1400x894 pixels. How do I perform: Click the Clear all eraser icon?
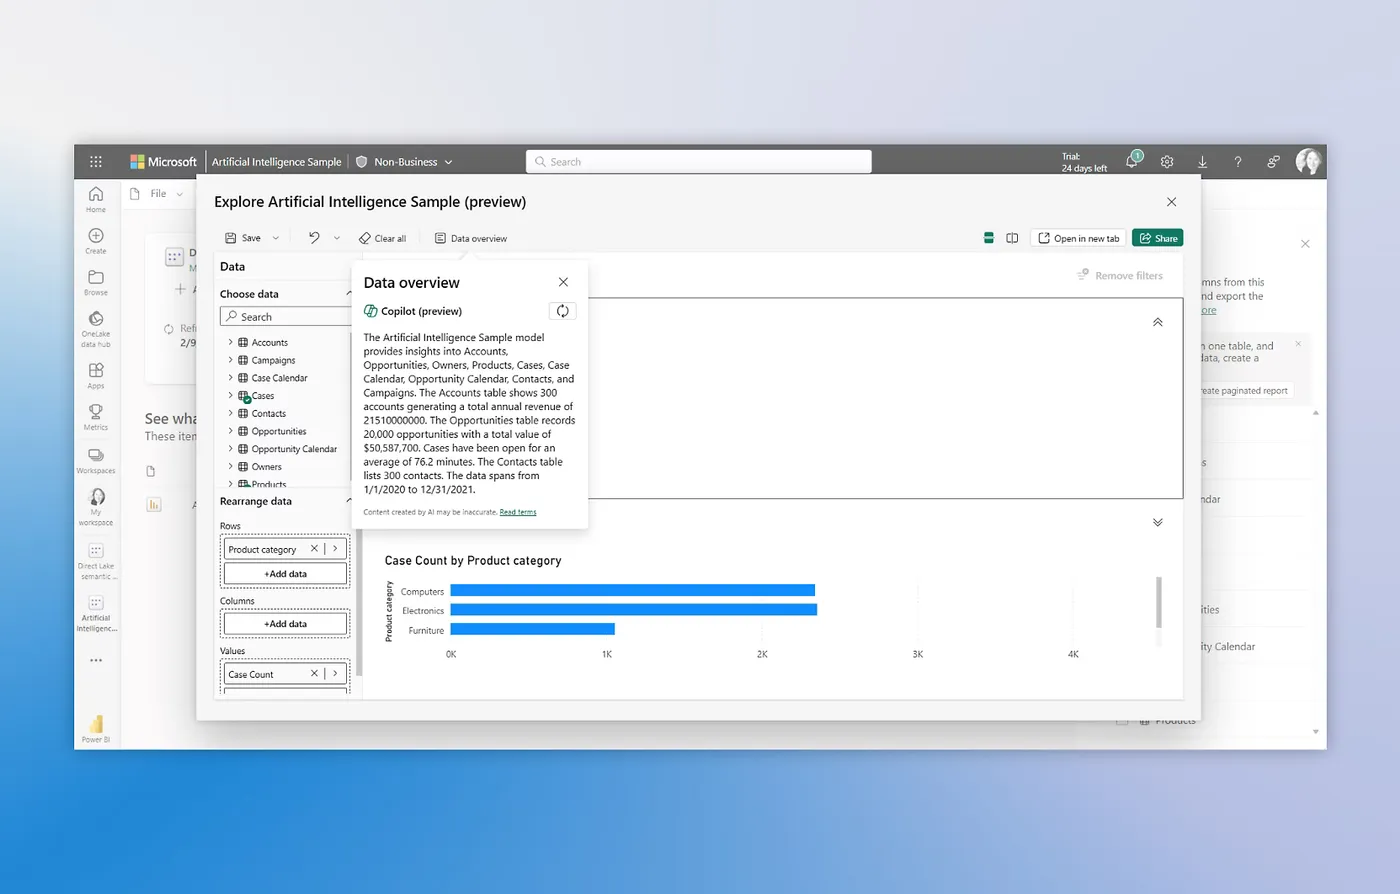366,238
